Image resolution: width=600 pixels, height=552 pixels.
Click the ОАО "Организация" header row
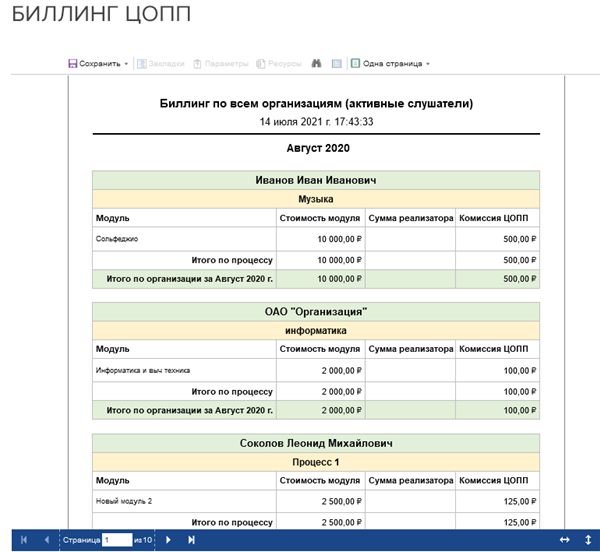[316, 312]
